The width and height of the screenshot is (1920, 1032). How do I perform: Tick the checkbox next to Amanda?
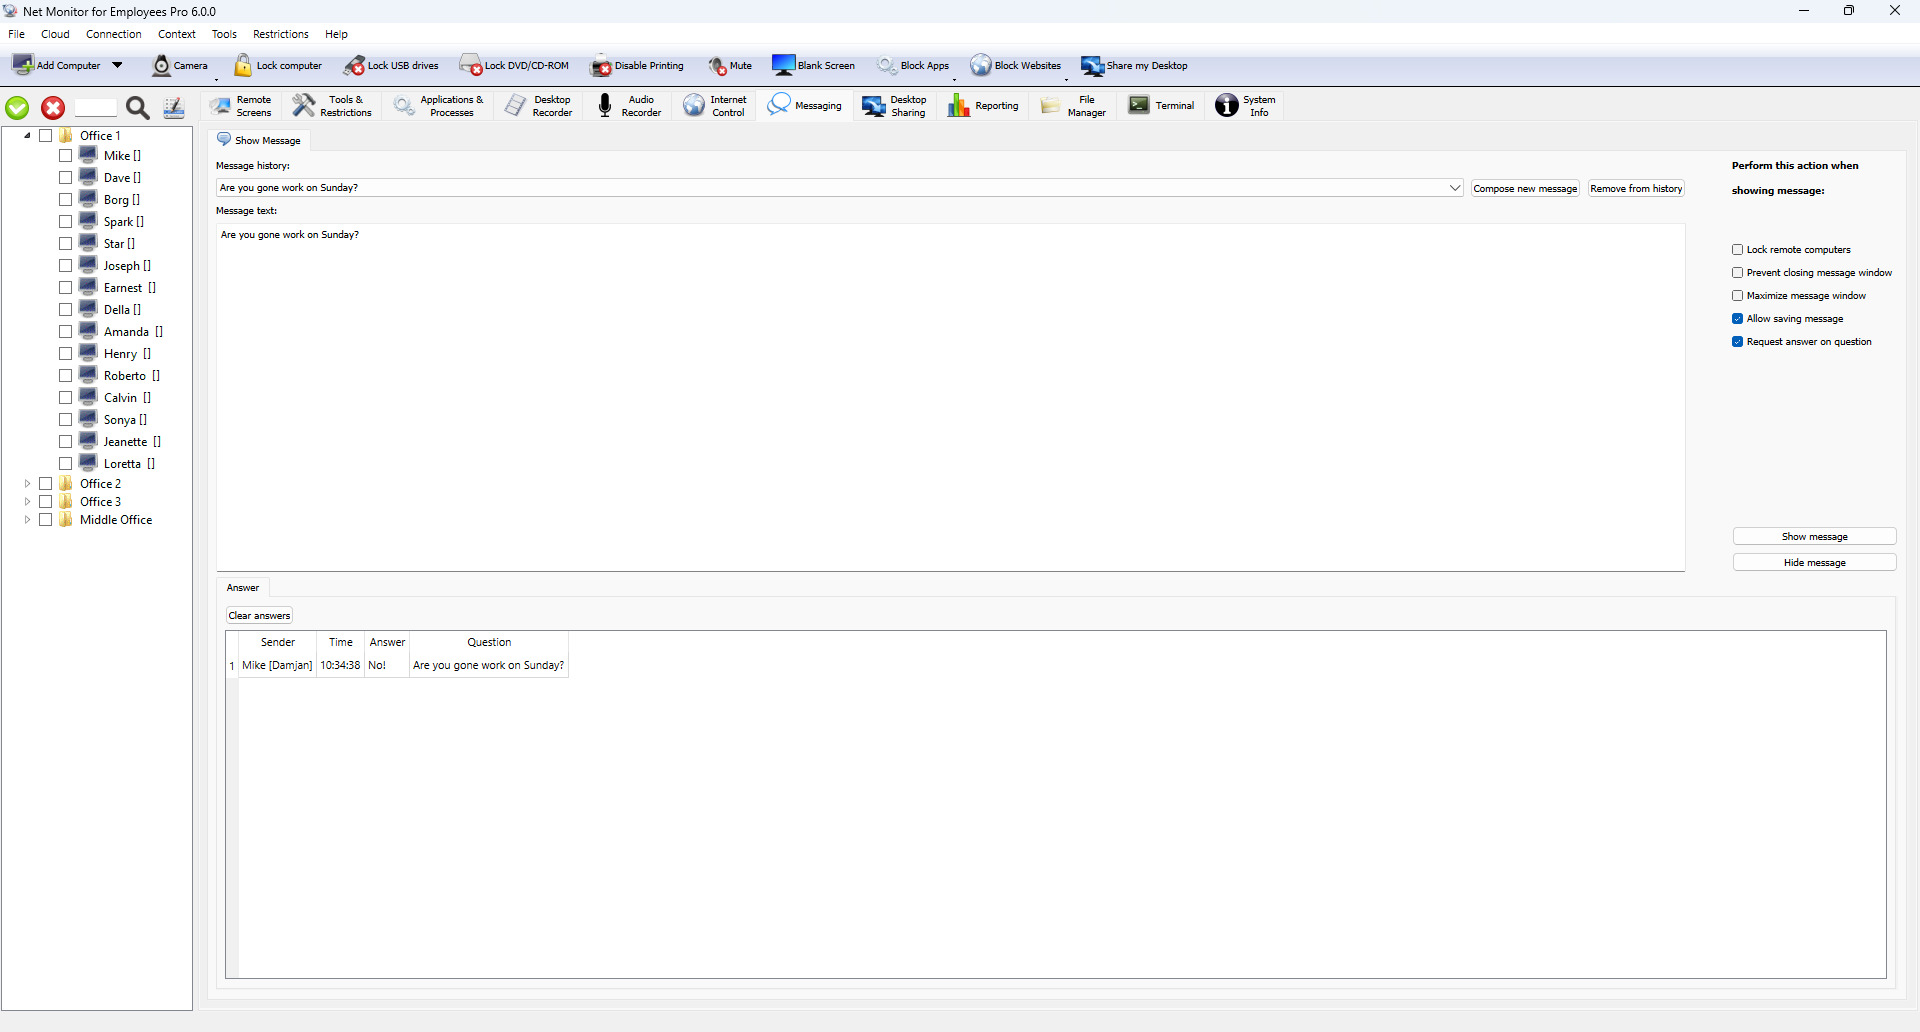pyautogui.click(x=65, y=332)
